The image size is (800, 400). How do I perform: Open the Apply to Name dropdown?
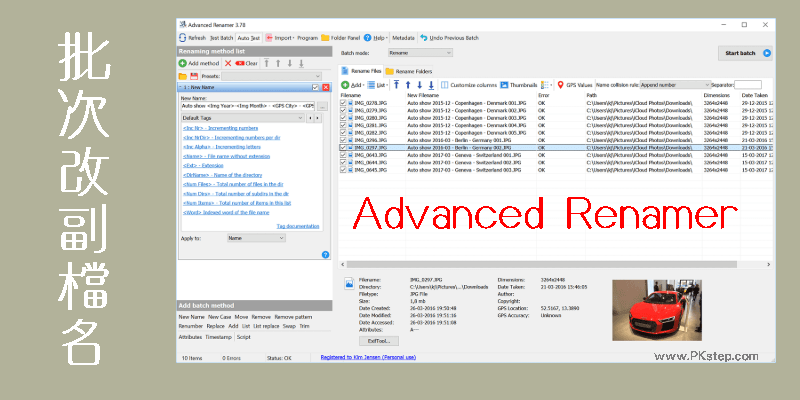coord(256,238)
